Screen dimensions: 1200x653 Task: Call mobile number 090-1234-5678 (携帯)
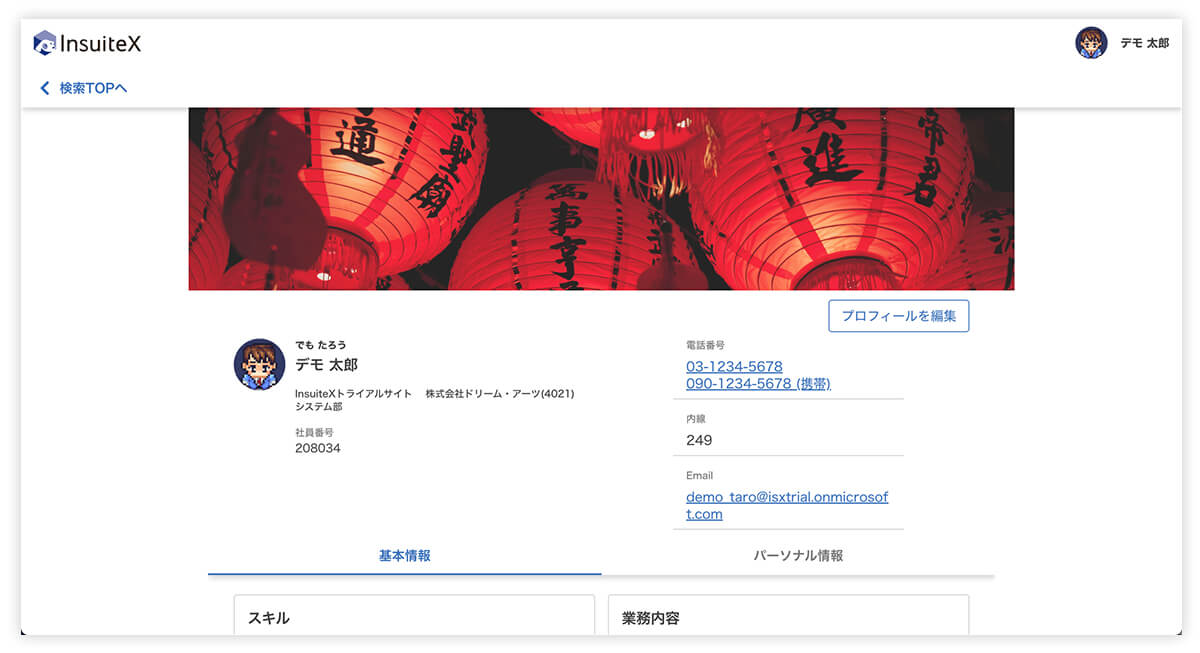coord(758,384)
